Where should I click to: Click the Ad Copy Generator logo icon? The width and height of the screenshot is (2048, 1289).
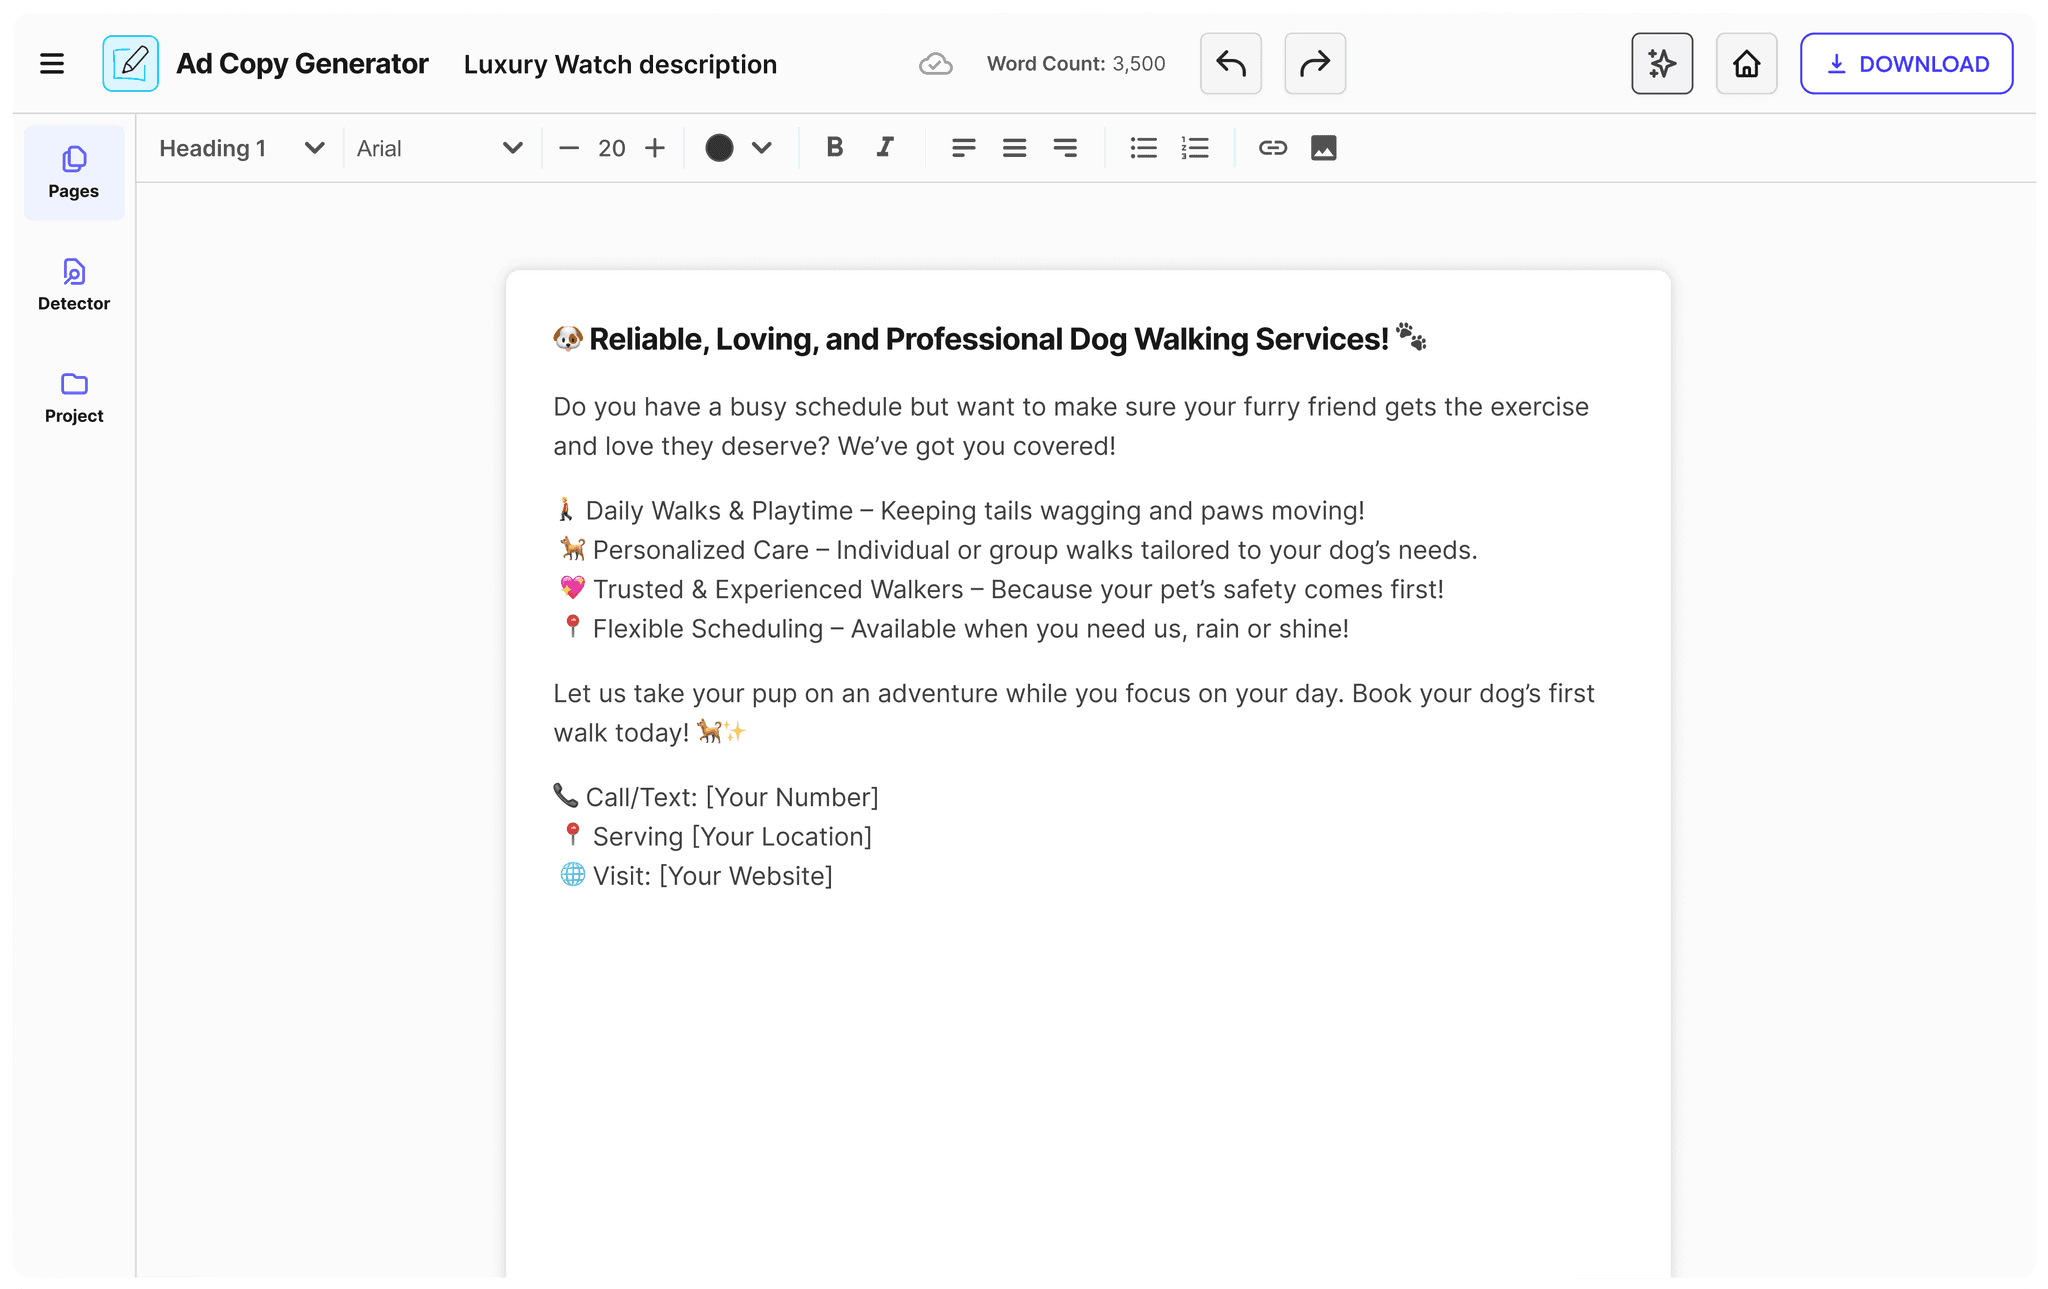click(x=131, y=64)
